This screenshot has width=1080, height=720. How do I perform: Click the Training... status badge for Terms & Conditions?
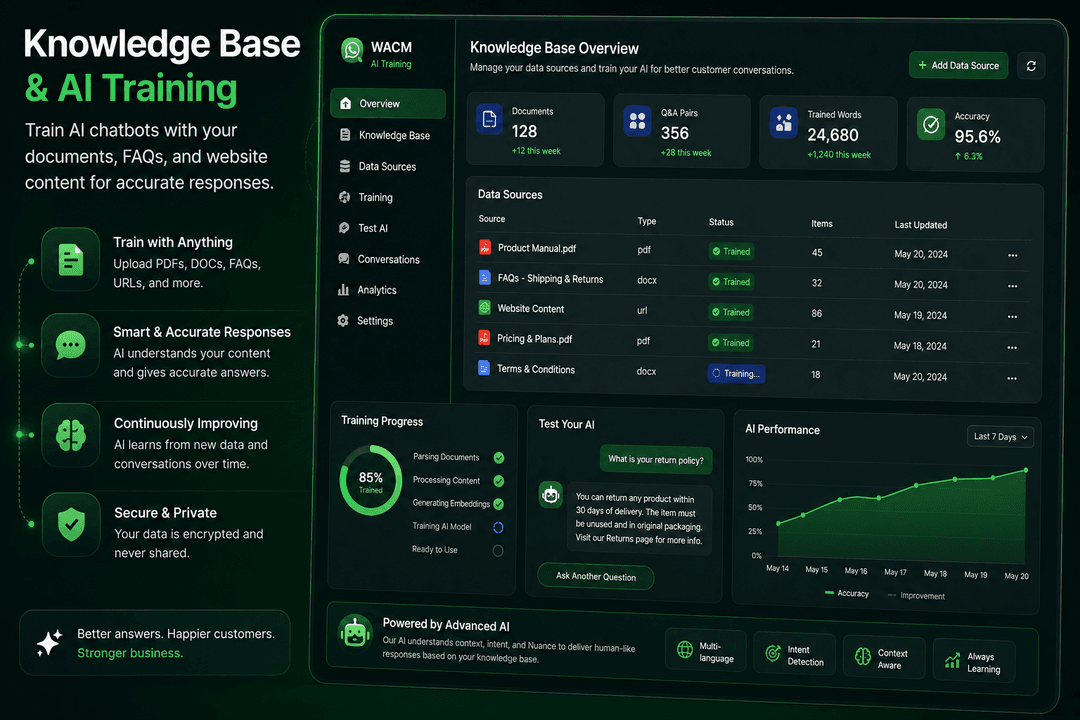[736, 373]
